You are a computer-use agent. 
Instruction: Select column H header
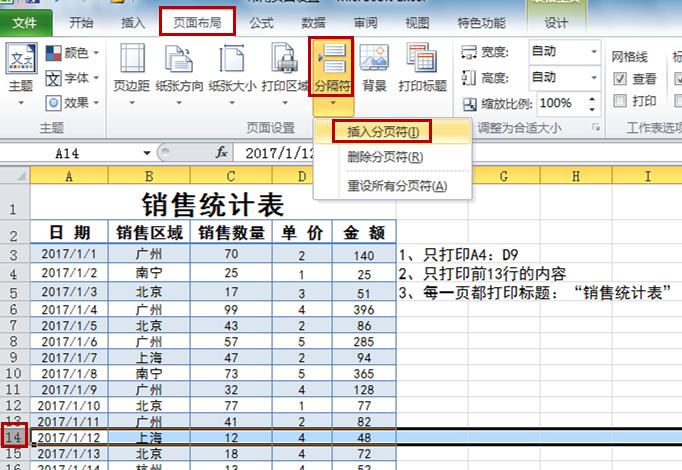pyautogui.click(x=576, y=176)
